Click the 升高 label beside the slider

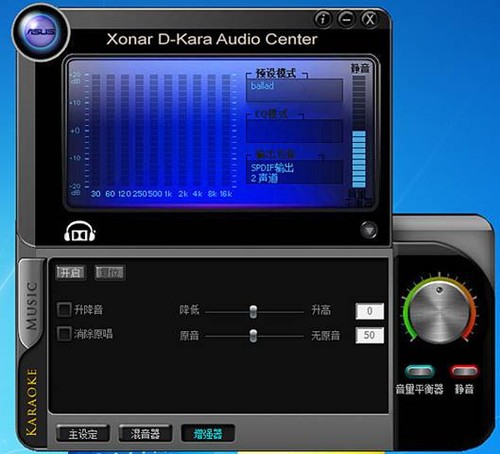coord(321,310)
